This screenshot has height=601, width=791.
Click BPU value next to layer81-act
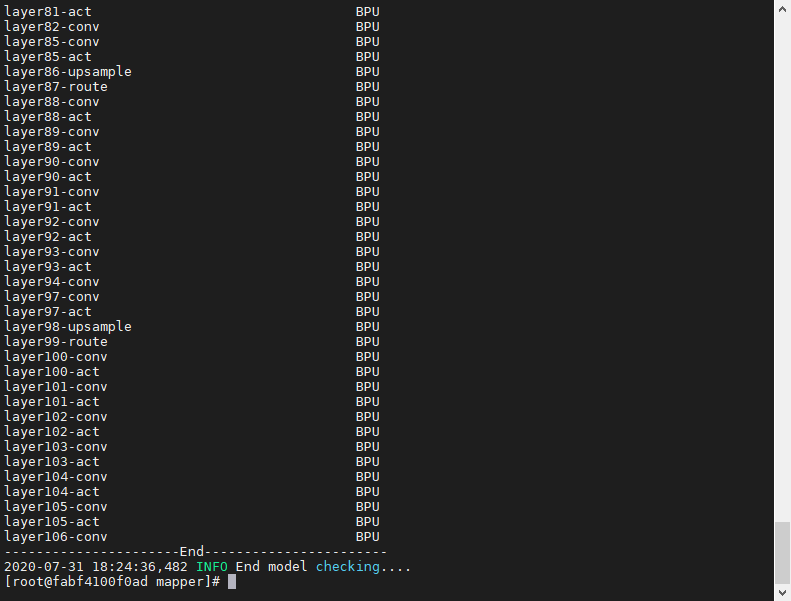pos(367,12)
